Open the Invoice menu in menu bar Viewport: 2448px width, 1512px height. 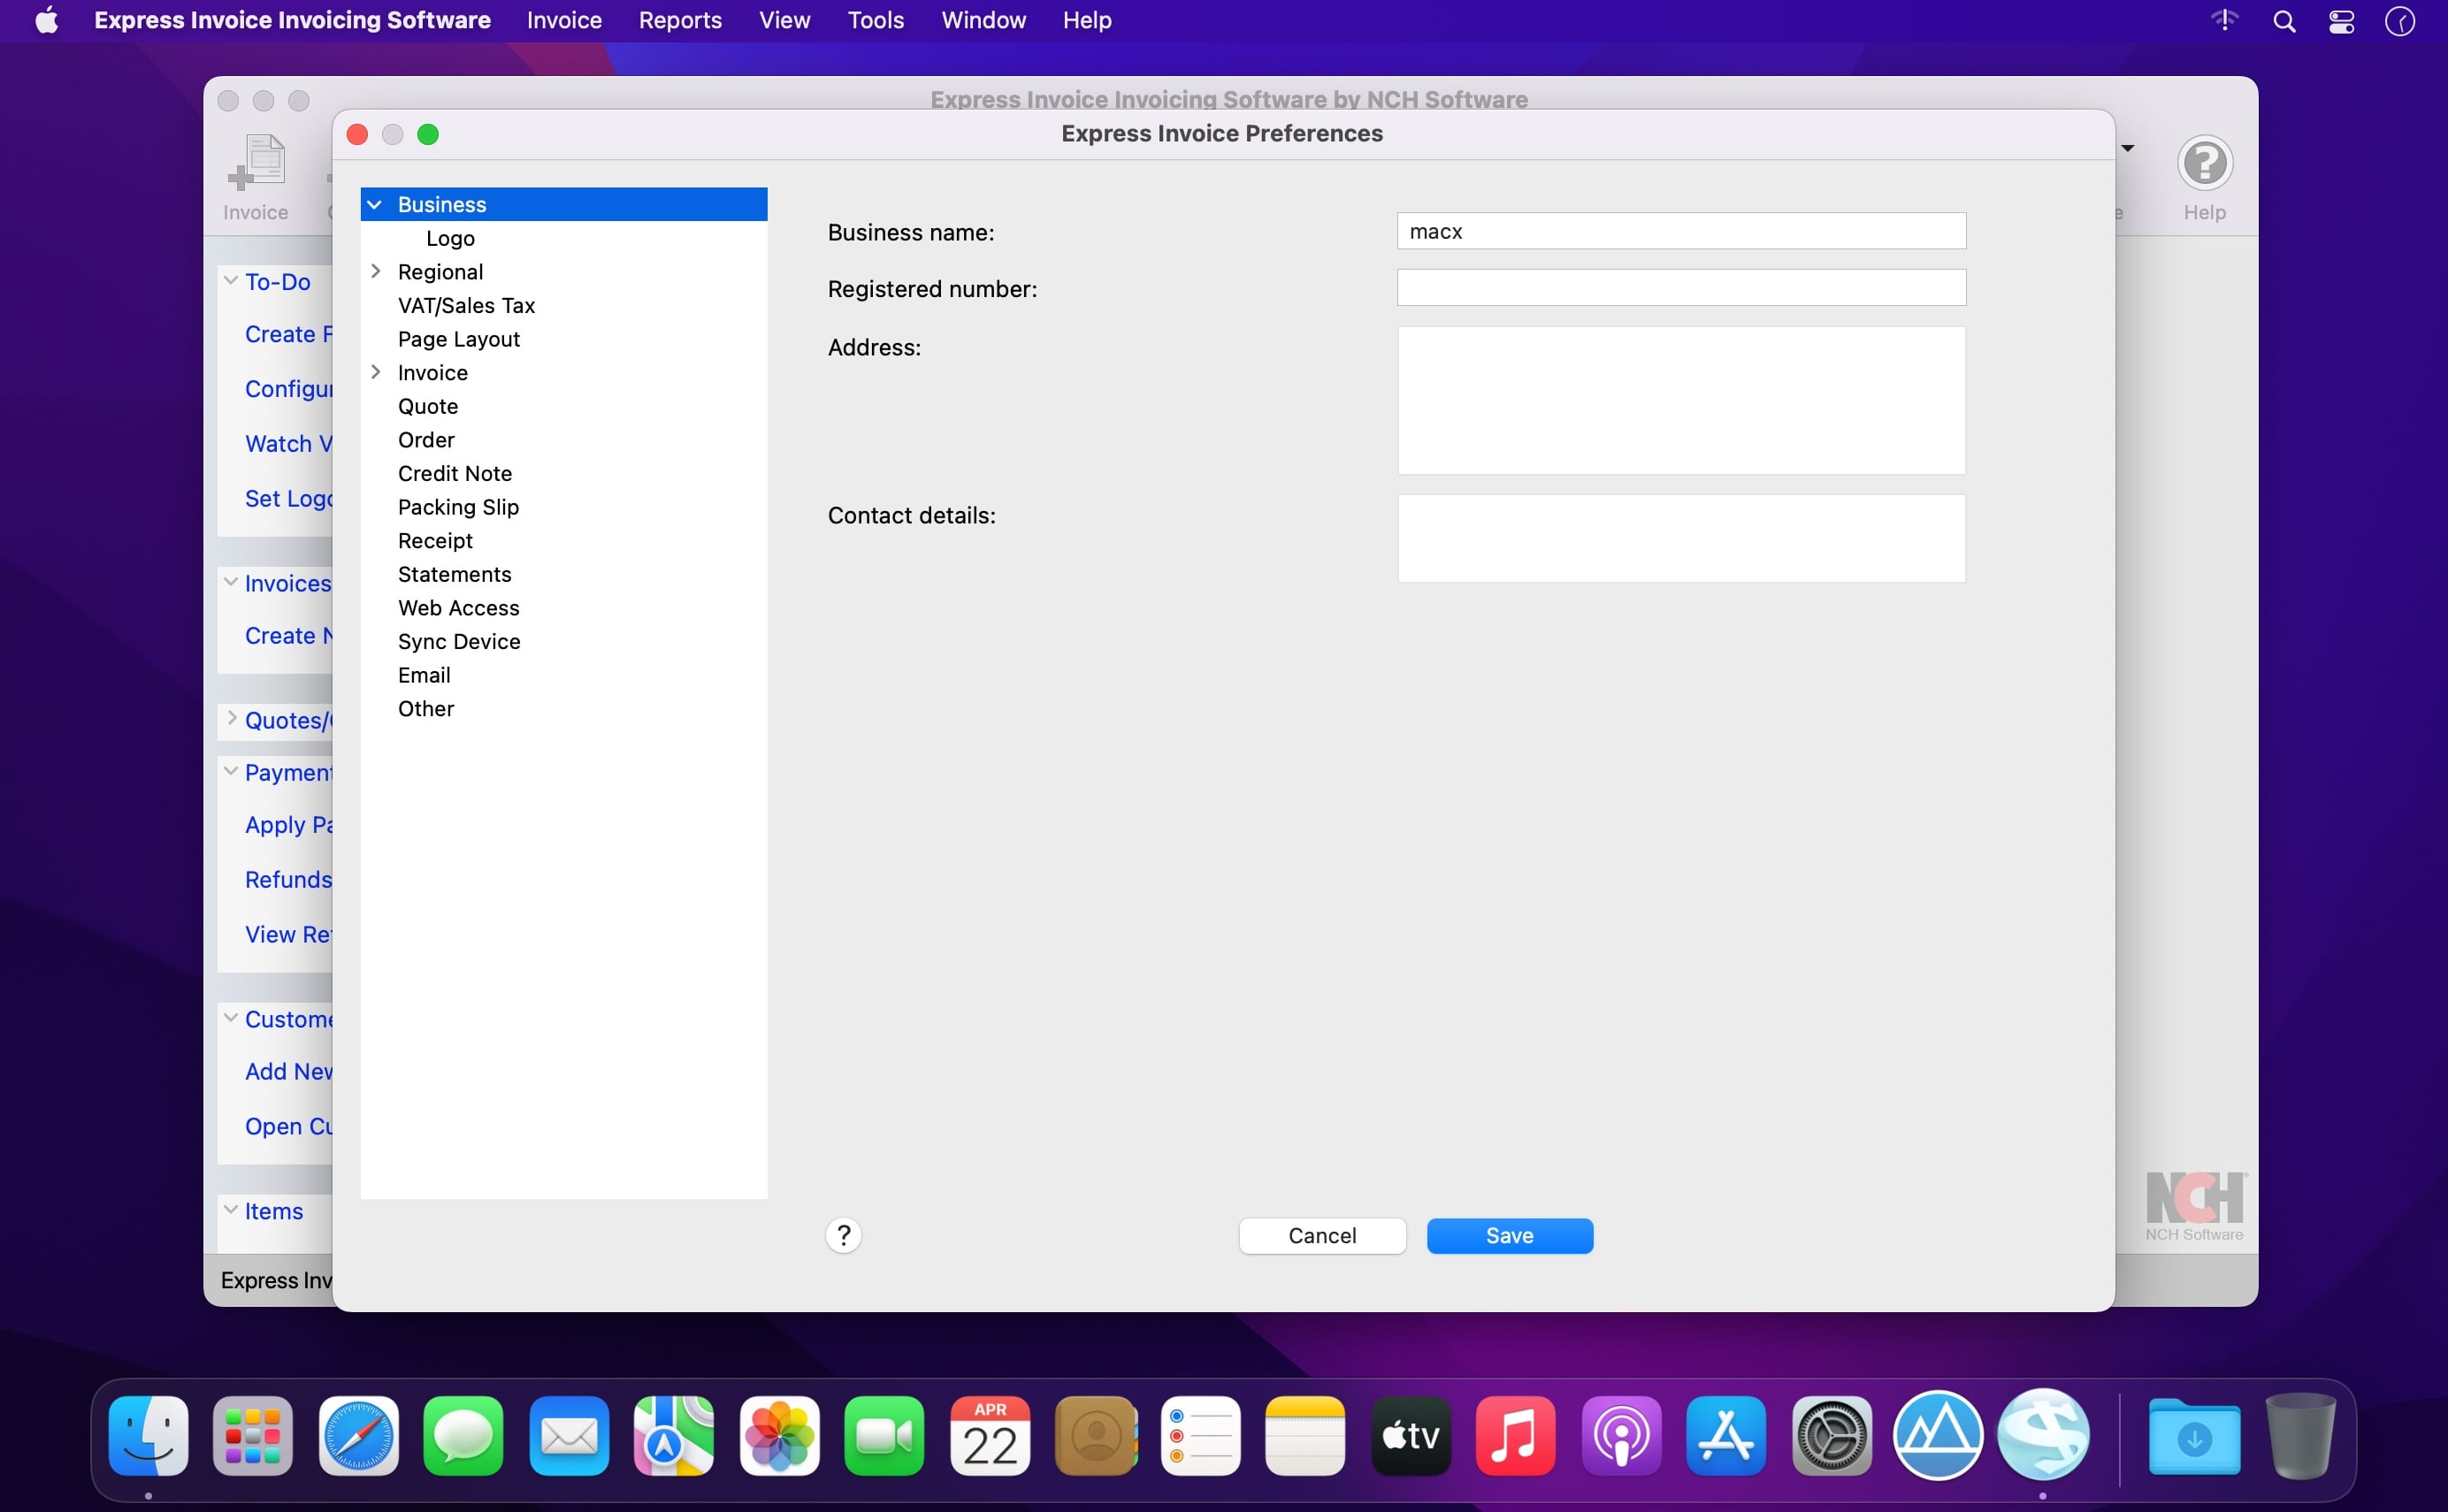pos(564,21)
